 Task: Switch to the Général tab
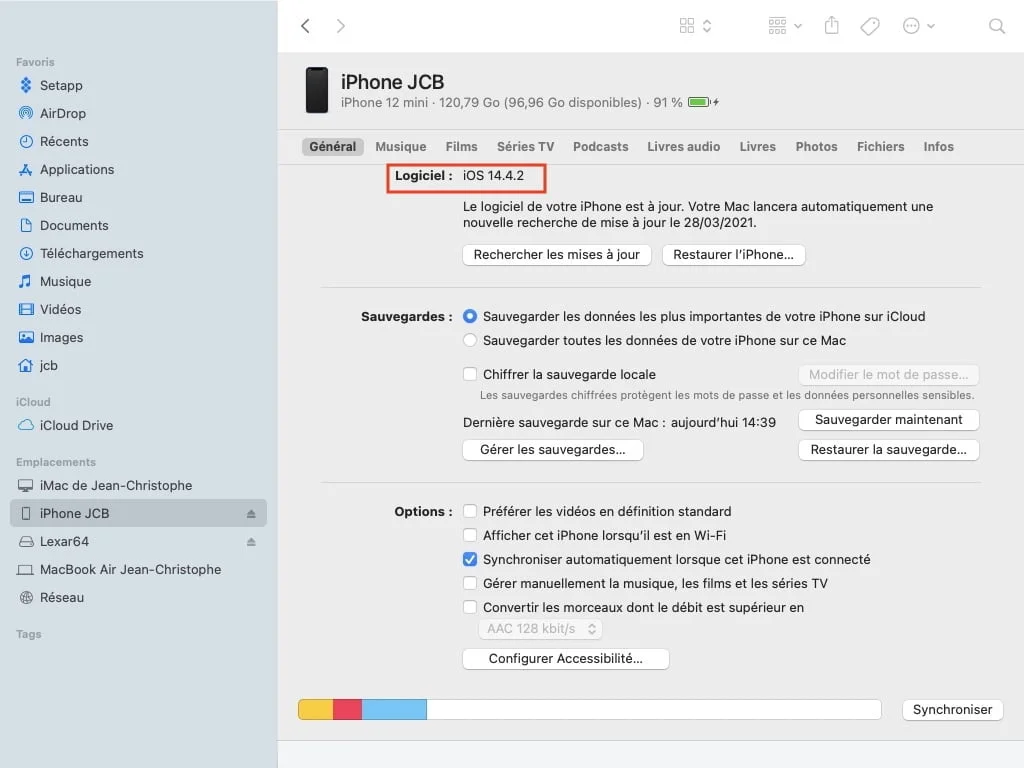[332, 147]
